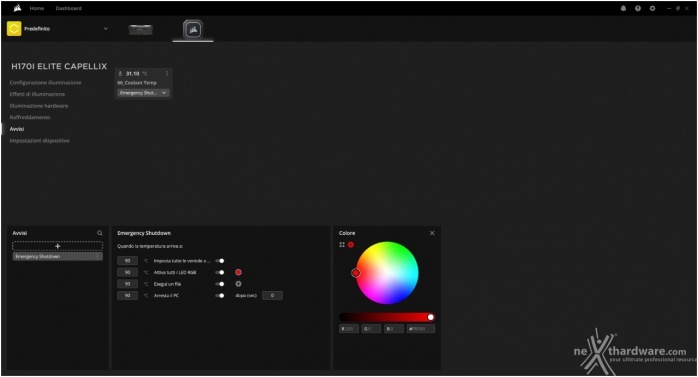The width and height of the screenshot is (698, 377).
Task: Select Emergency Shutdown in alerts list
Action: click(x=57, y=256)
